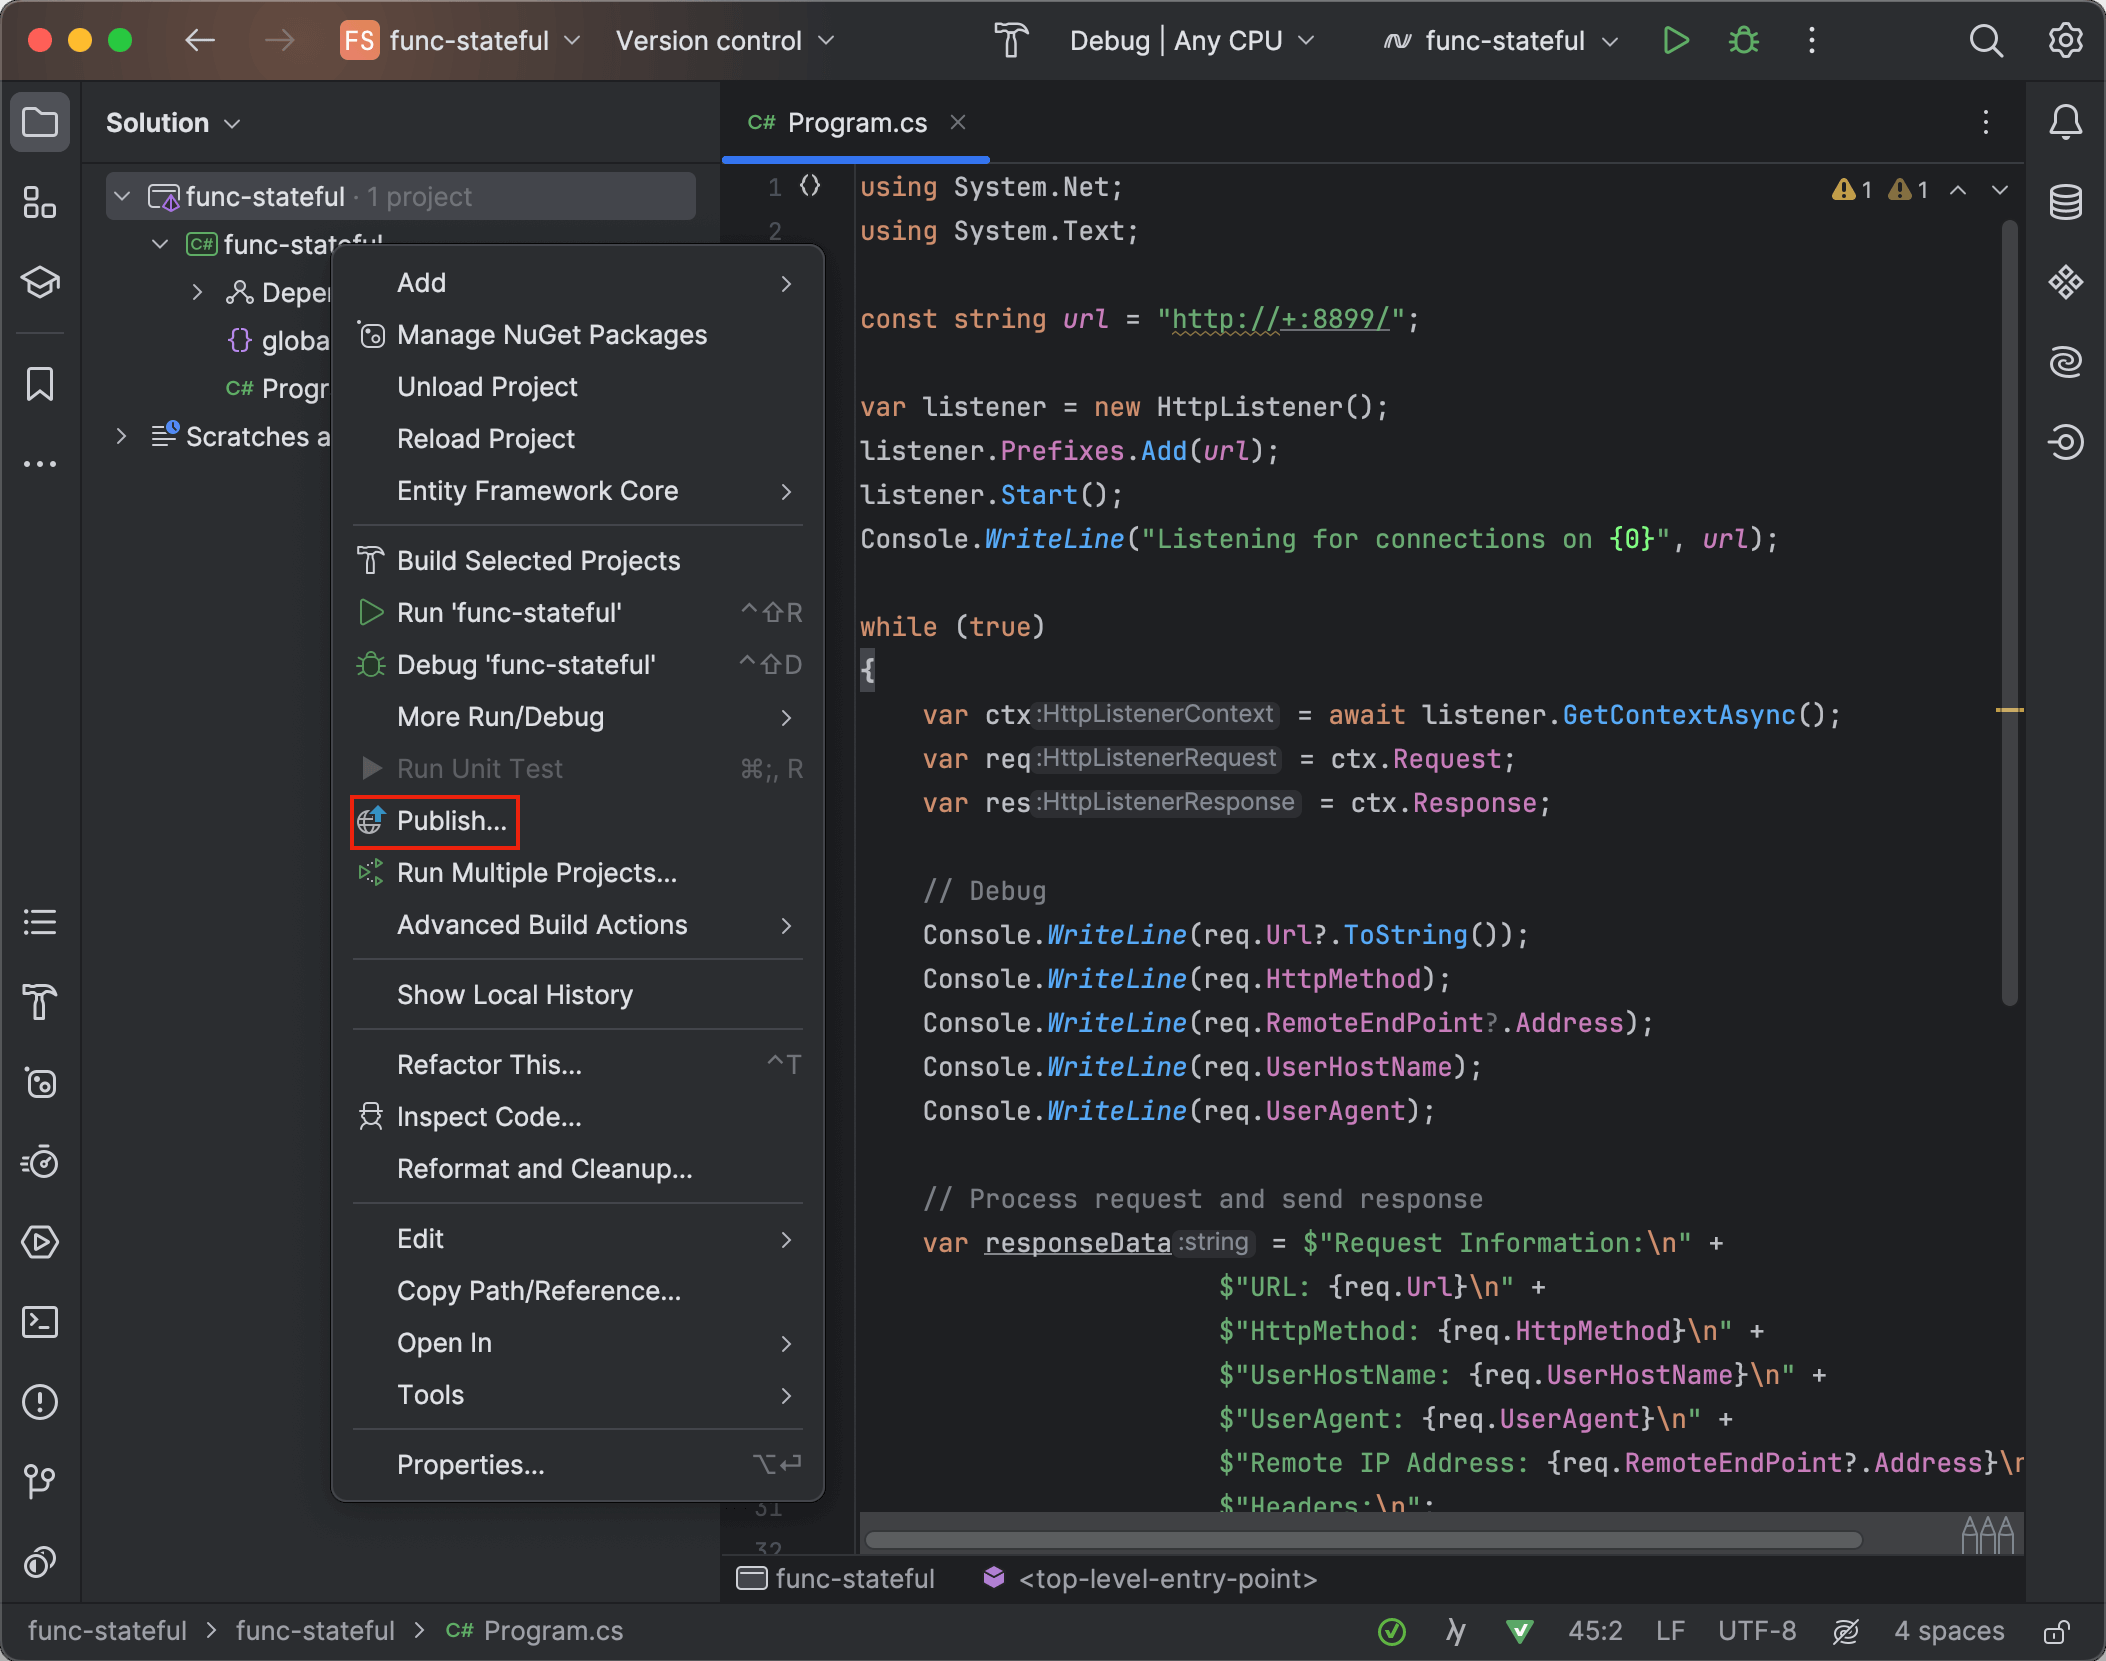Open Notifications bell icon
This screenshot has height=1661, width=2106.
pyautogui.click(x=2065, y=123)
